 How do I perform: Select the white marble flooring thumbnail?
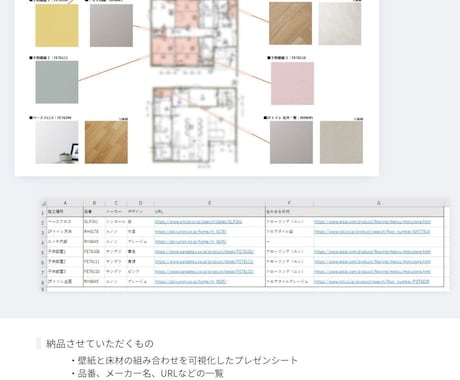pyautogui.click(x=340, y=23)
